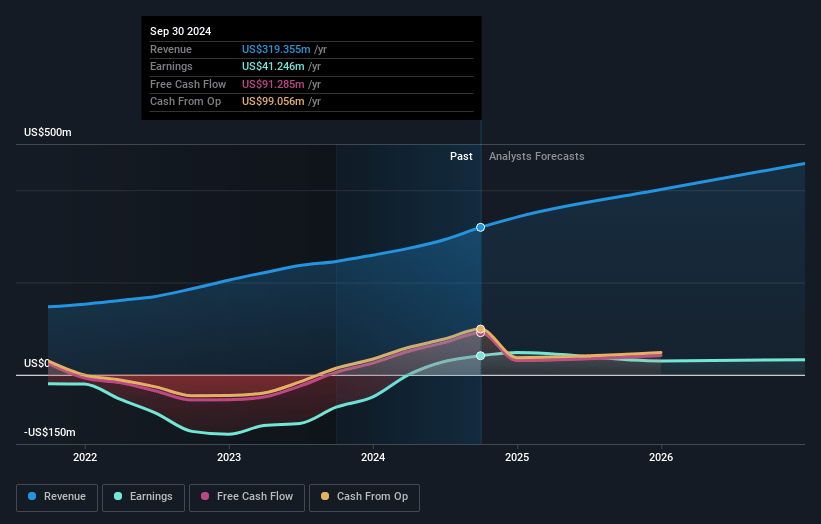Click the Analysts Forecasts label

tap(537, 156)
